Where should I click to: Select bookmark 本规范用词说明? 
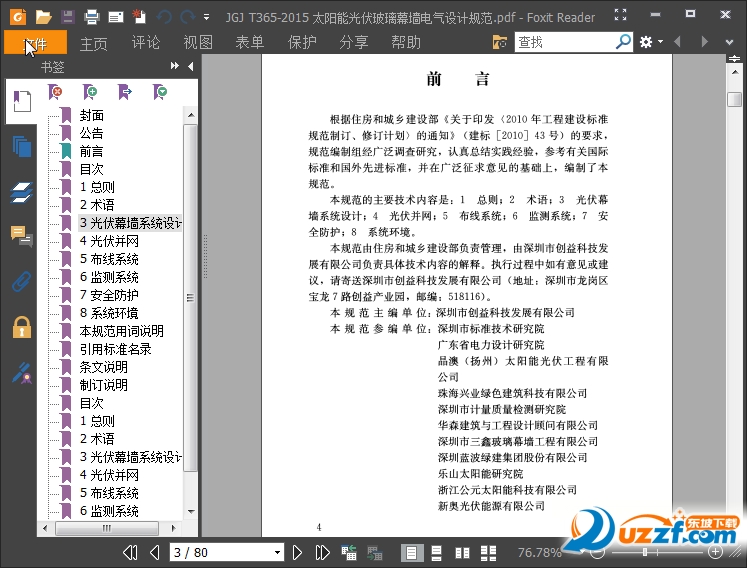[121, 331]
